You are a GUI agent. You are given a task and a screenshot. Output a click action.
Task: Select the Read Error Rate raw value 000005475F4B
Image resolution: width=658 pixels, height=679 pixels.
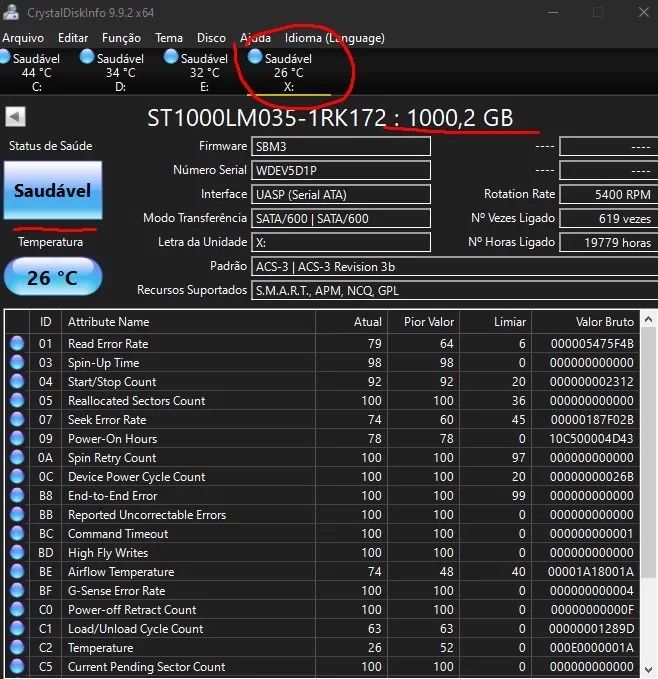(592, 343)
